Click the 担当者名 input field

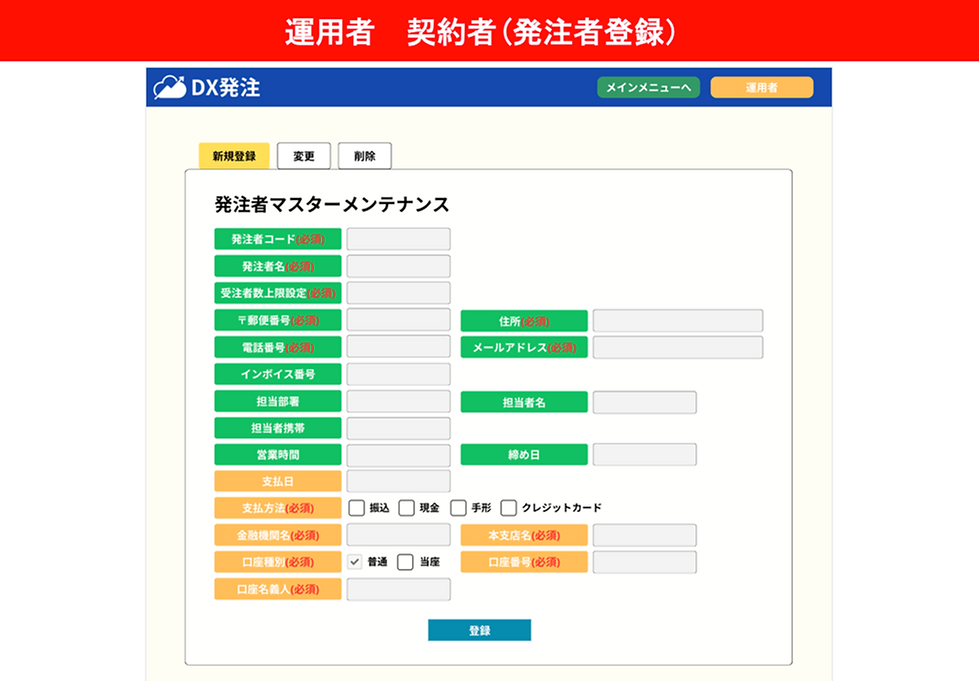click(x=644, y=403)
